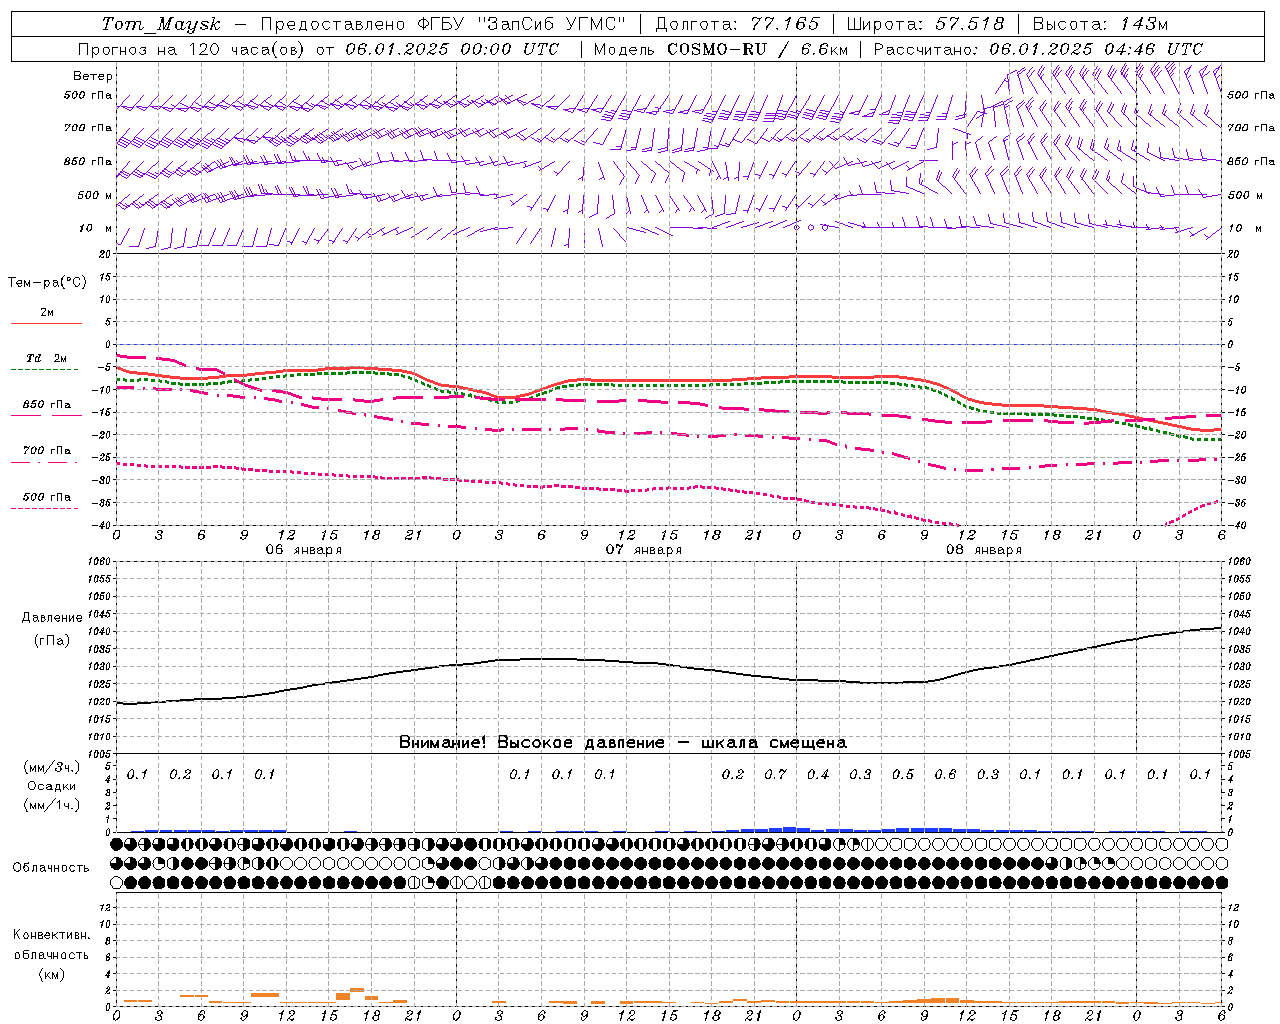Click the elevation label Высота: 143м

click(x=1100, y=24)
